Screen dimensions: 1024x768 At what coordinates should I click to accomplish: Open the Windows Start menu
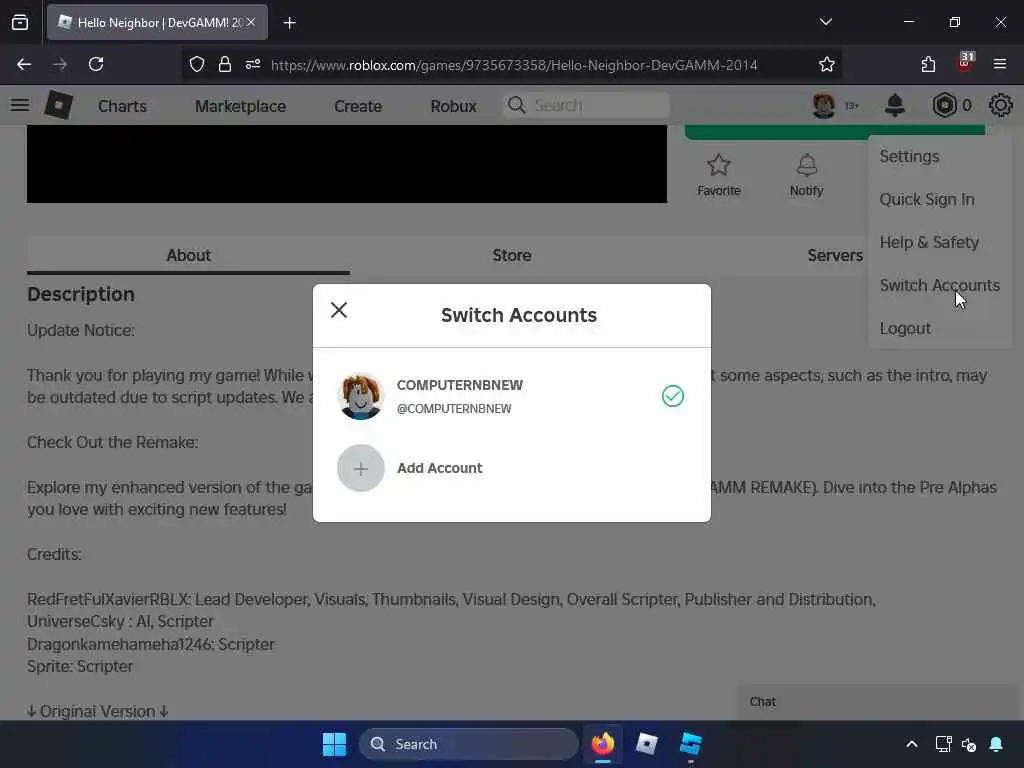tap(334, 744)
